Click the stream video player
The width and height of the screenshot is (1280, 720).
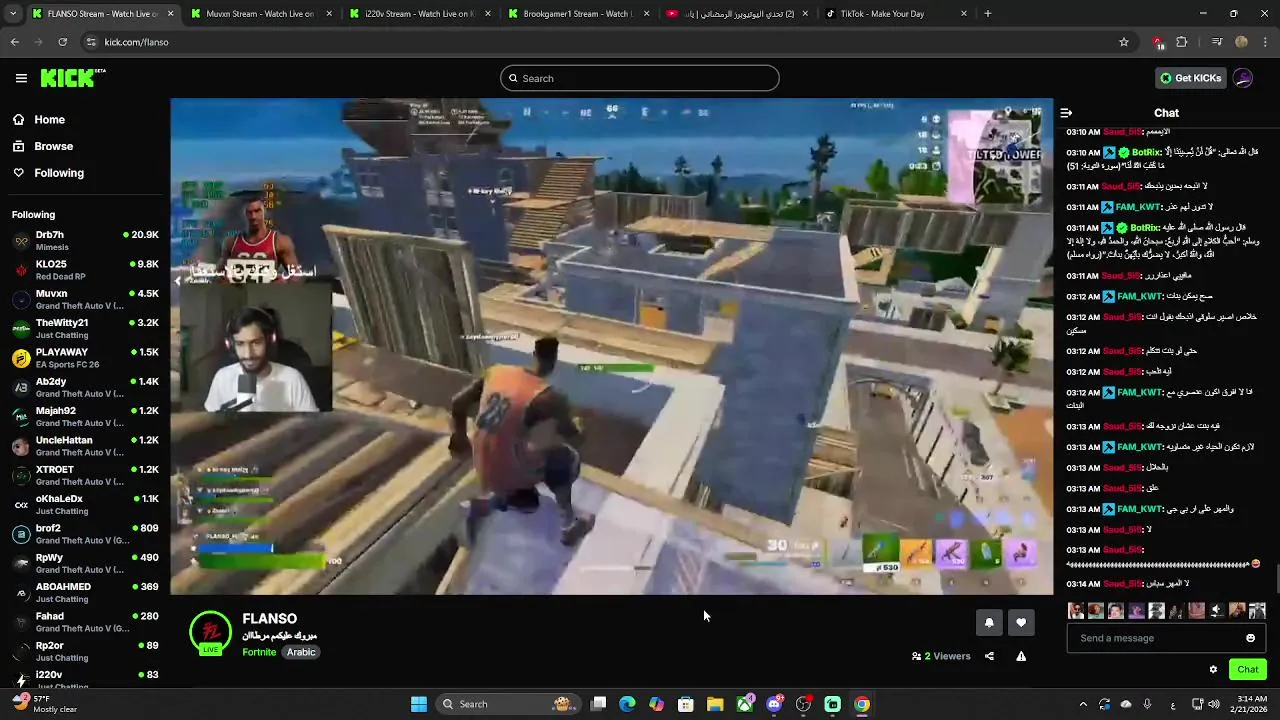611,346
